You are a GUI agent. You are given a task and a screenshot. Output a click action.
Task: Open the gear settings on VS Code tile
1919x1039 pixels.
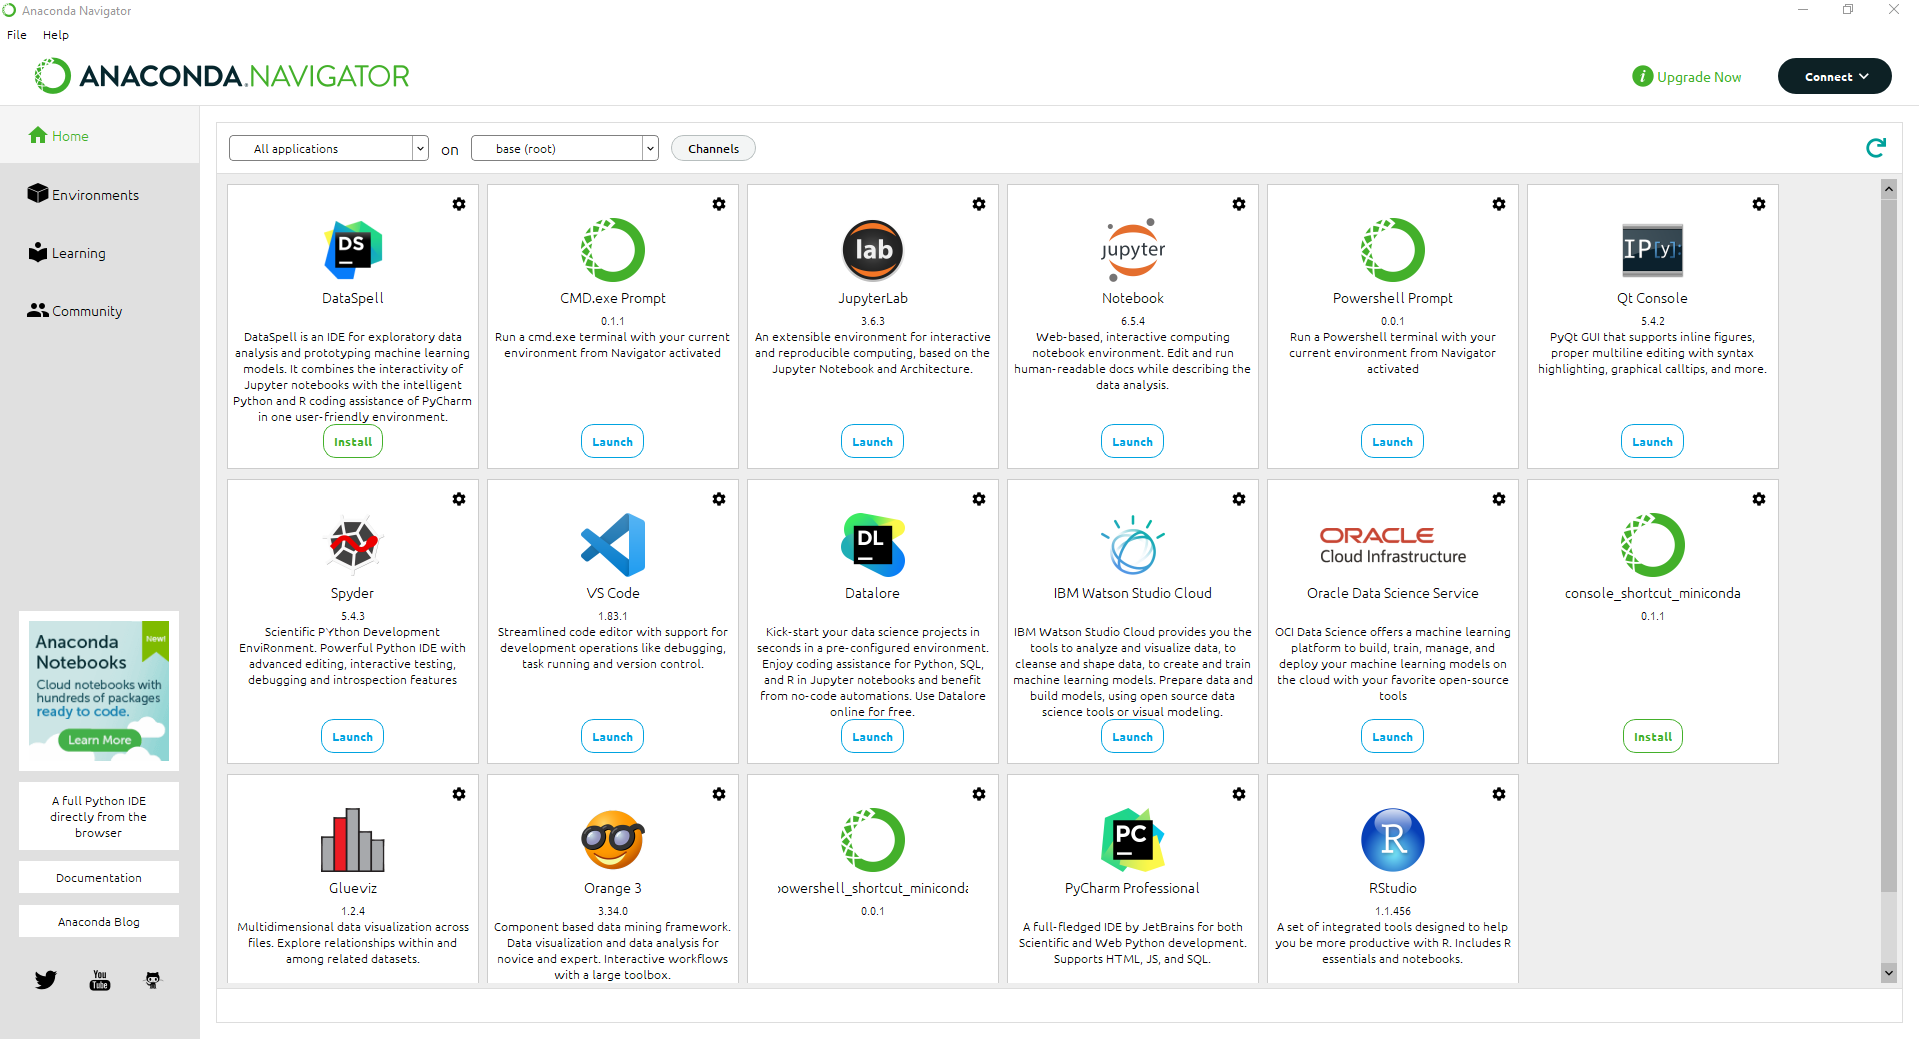[x=719, y=499]
